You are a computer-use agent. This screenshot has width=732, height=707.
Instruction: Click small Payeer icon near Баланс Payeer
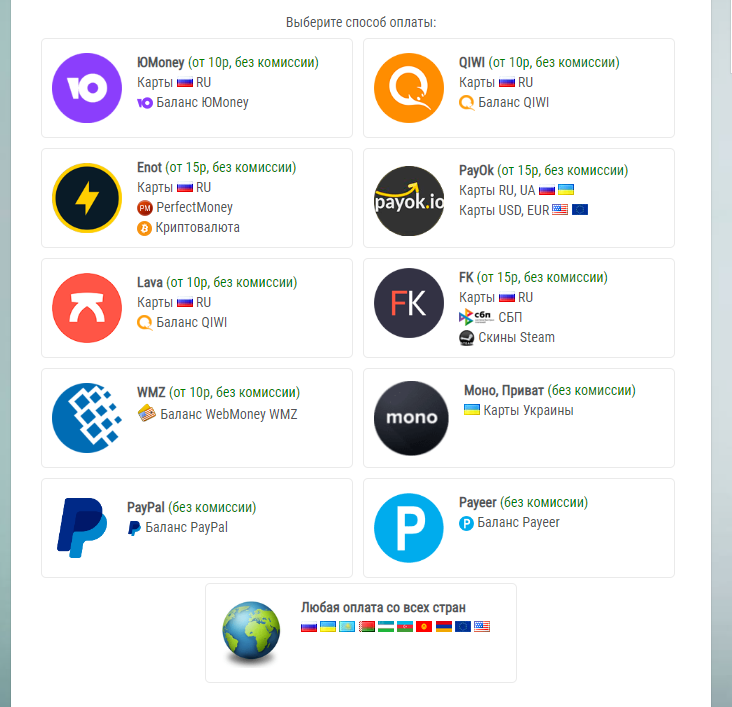(x=466, y=523)
